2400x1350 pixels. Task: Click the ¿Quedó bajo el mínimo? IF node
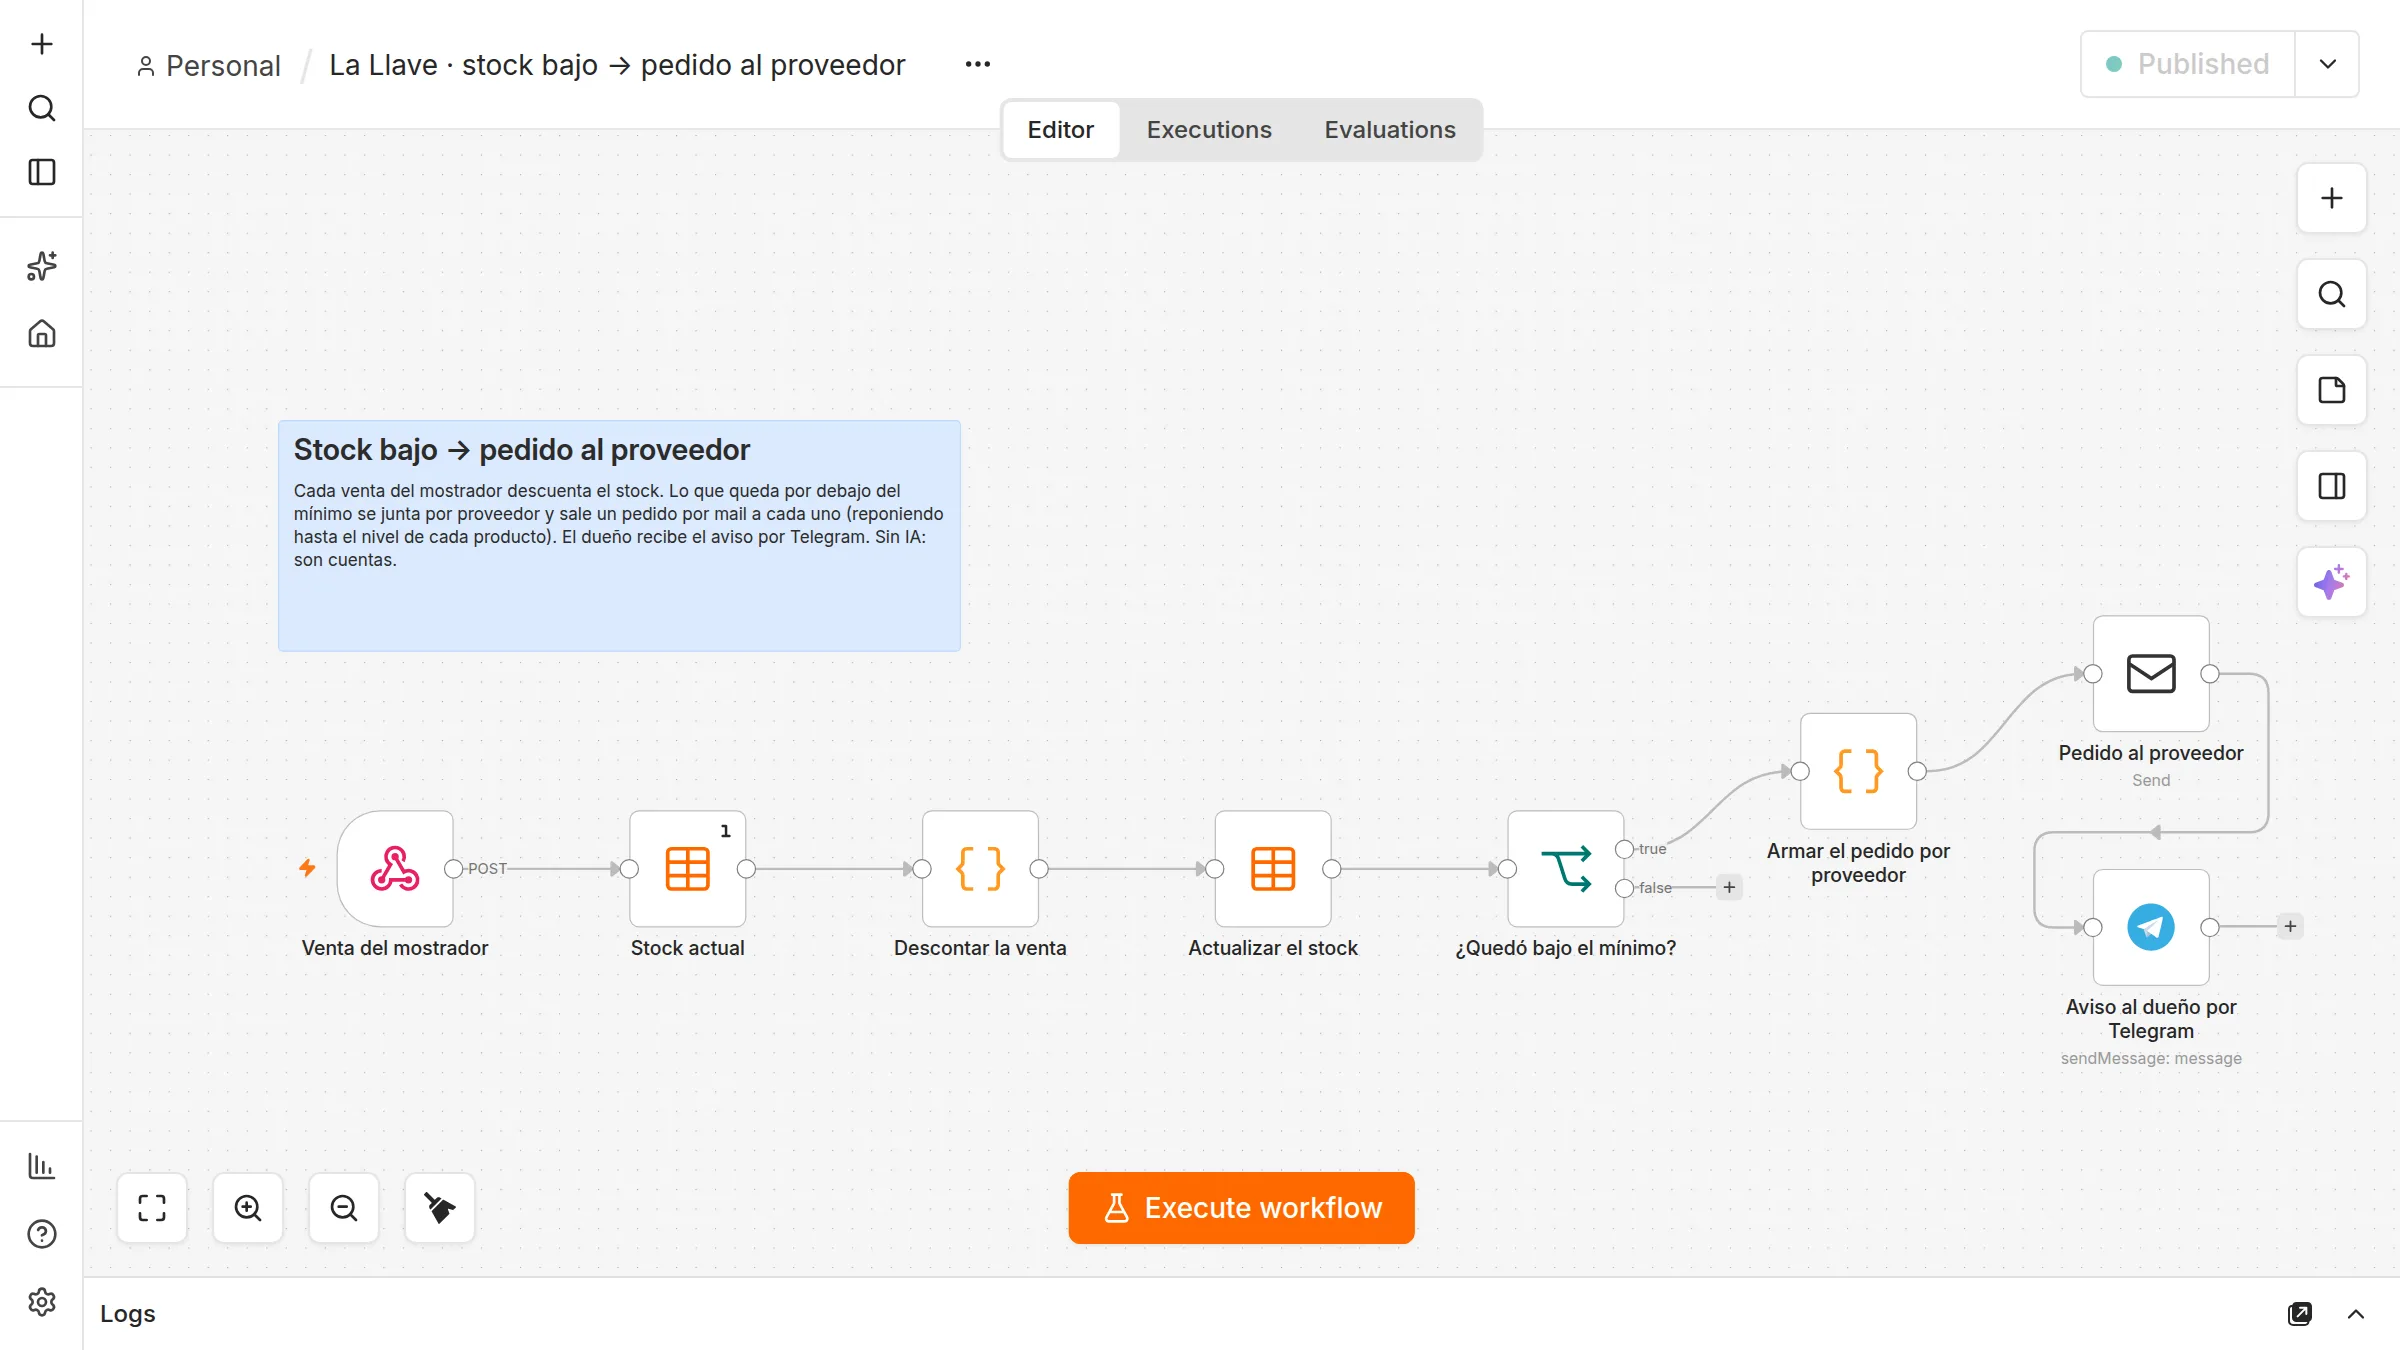(1566, 868)
